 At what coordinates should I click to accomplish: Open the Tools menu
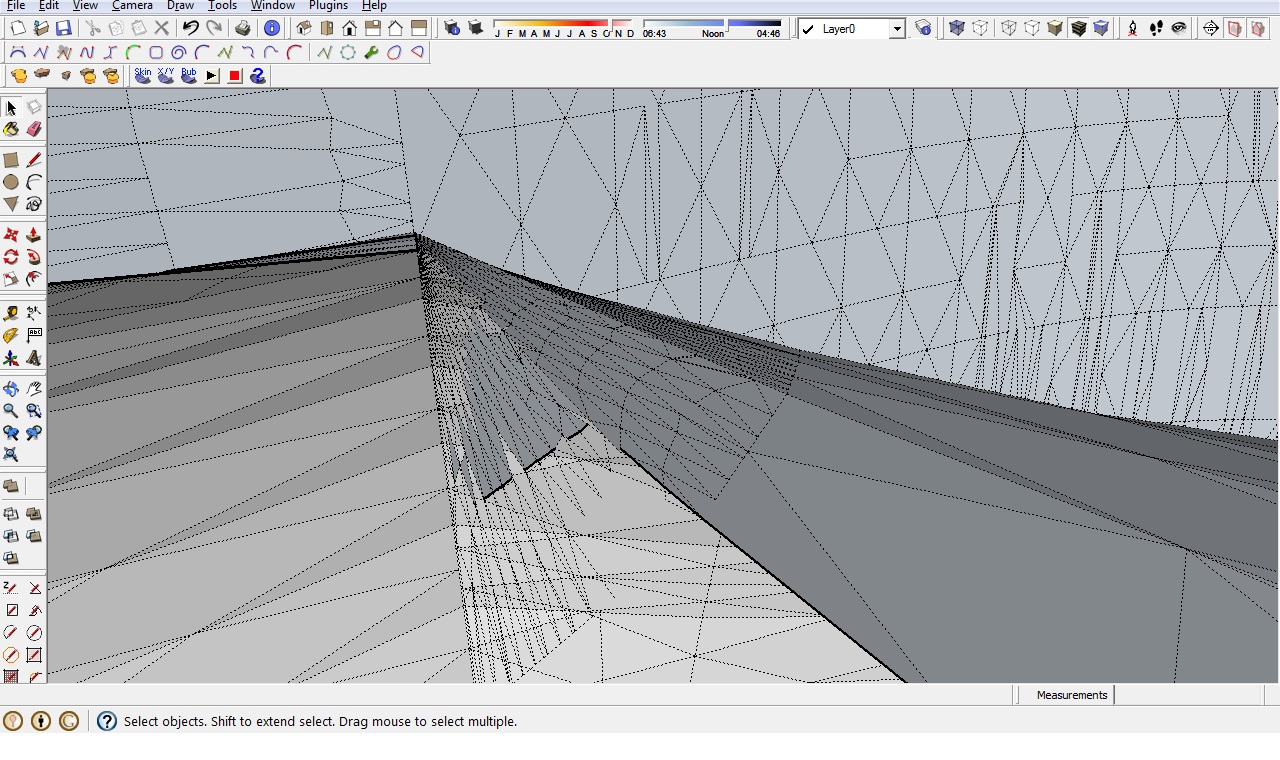(x=222, y=6)
